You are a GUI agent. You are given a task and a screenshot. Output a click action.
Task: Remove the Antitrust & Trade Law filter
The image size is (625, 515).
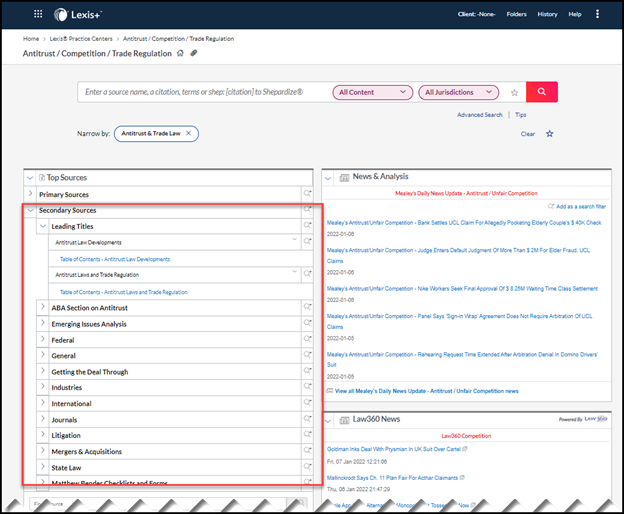(189, 133)
